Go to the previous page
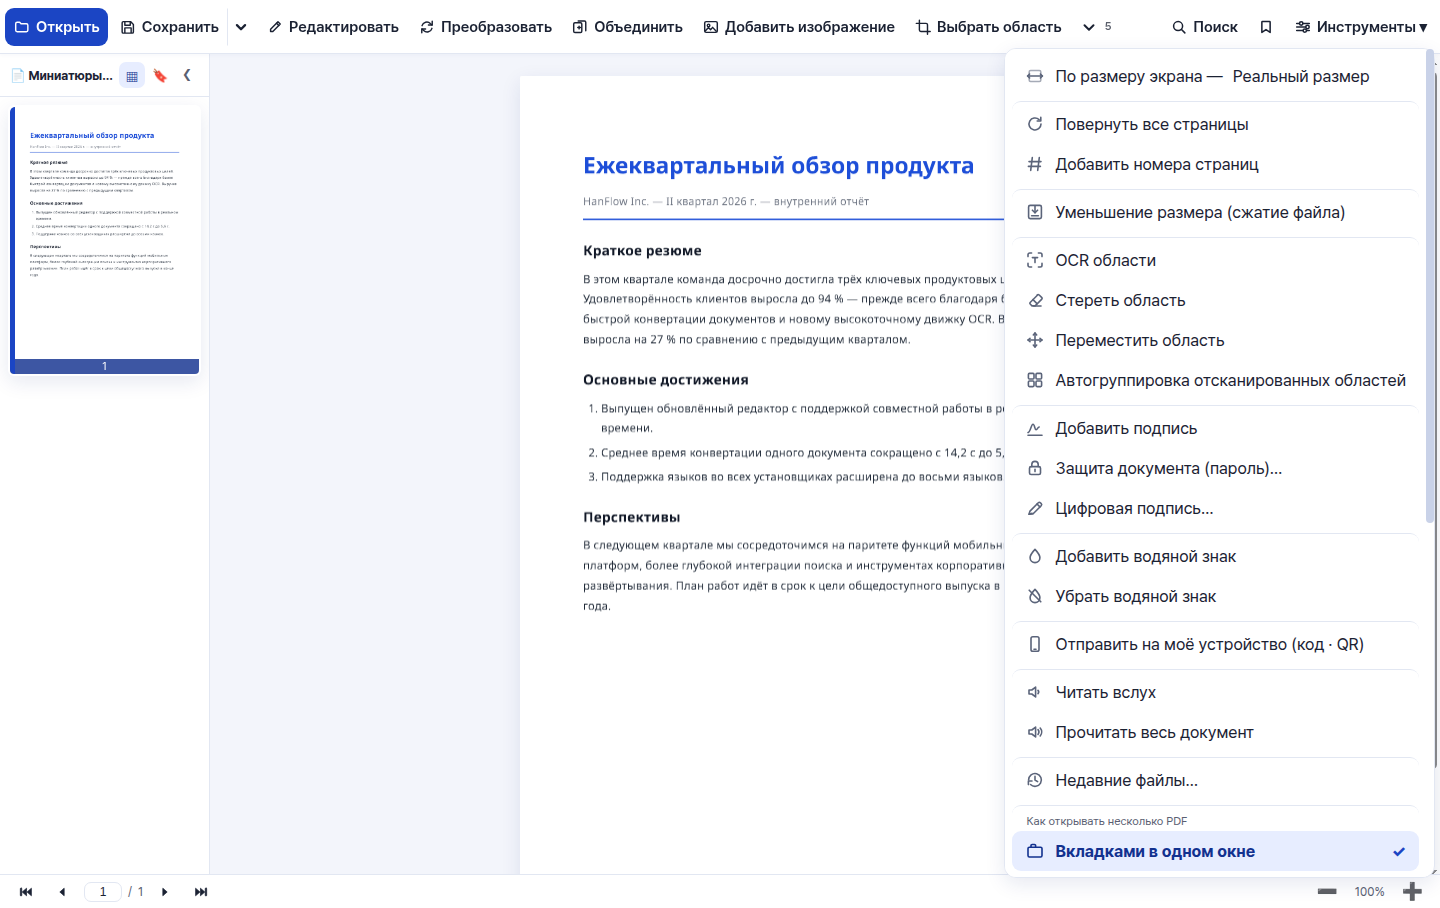This screenshot has width=1440, height=908. pos(62,892)
